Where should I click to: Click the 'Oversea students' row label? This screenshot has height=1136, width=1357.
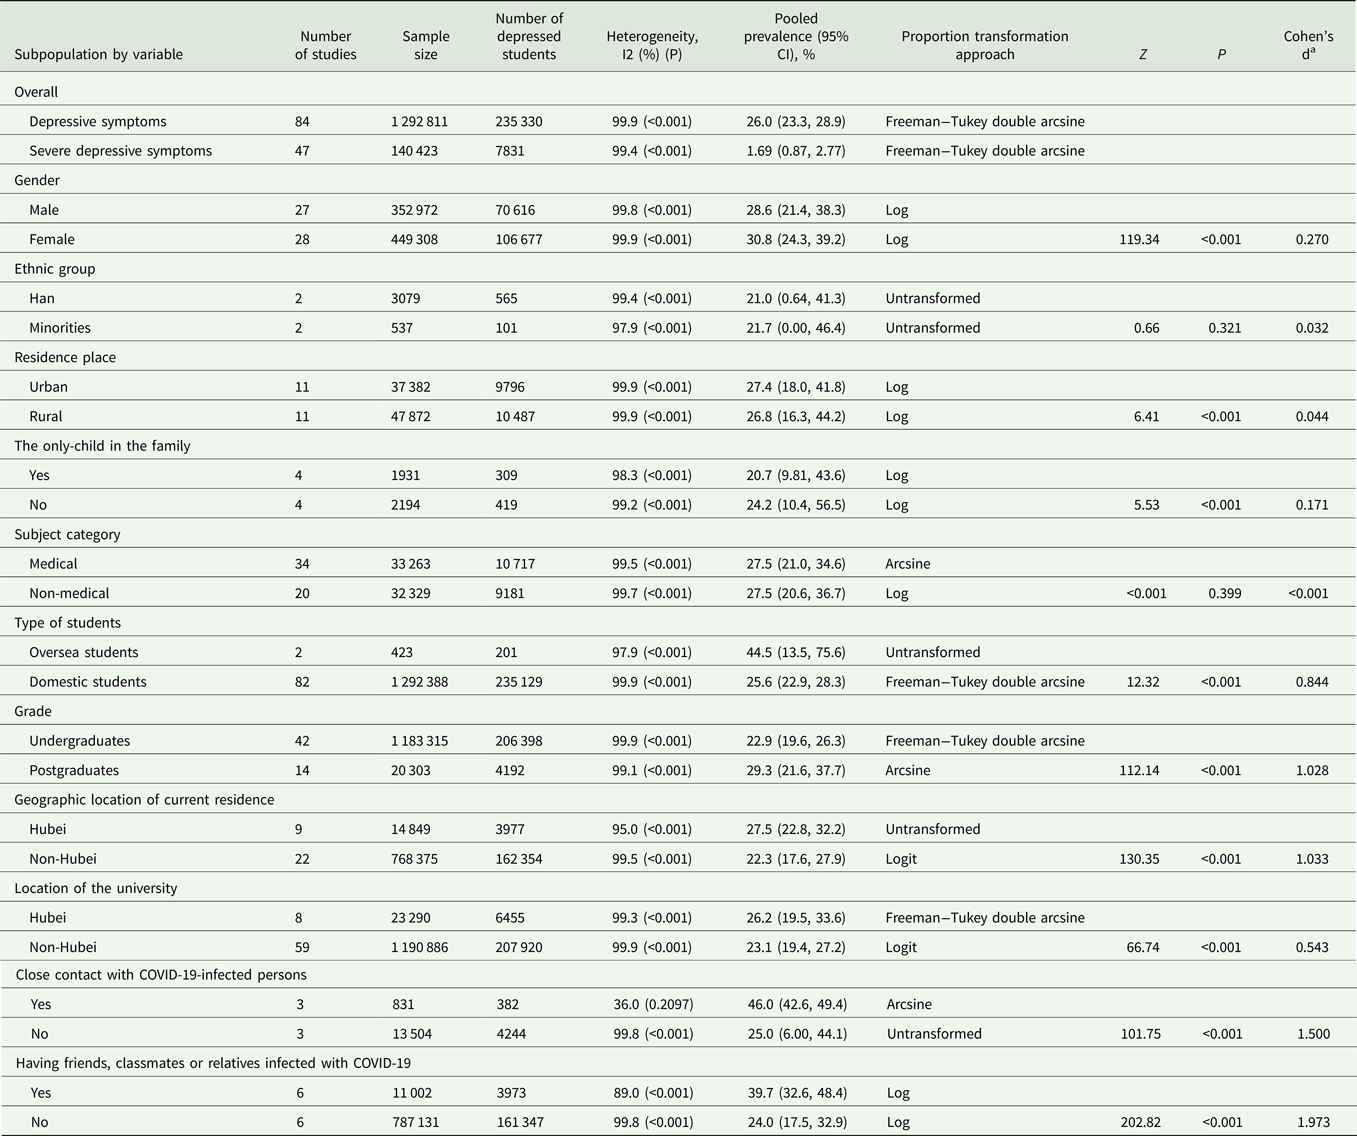tap(84, 652)
